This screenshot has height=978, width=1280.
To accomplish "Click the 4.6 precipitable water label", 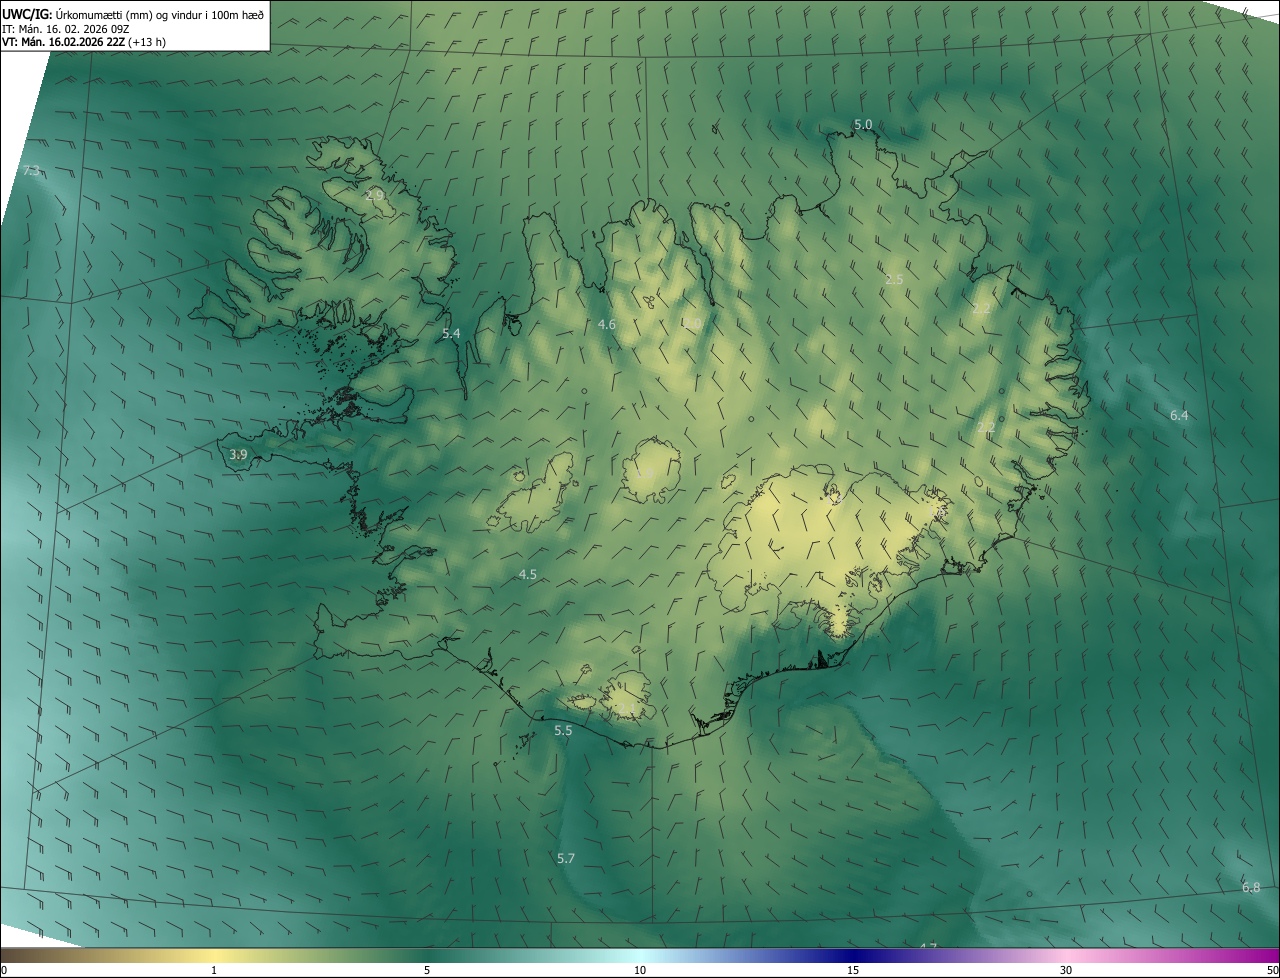I will pyautogui.click(x=607, y=324).
